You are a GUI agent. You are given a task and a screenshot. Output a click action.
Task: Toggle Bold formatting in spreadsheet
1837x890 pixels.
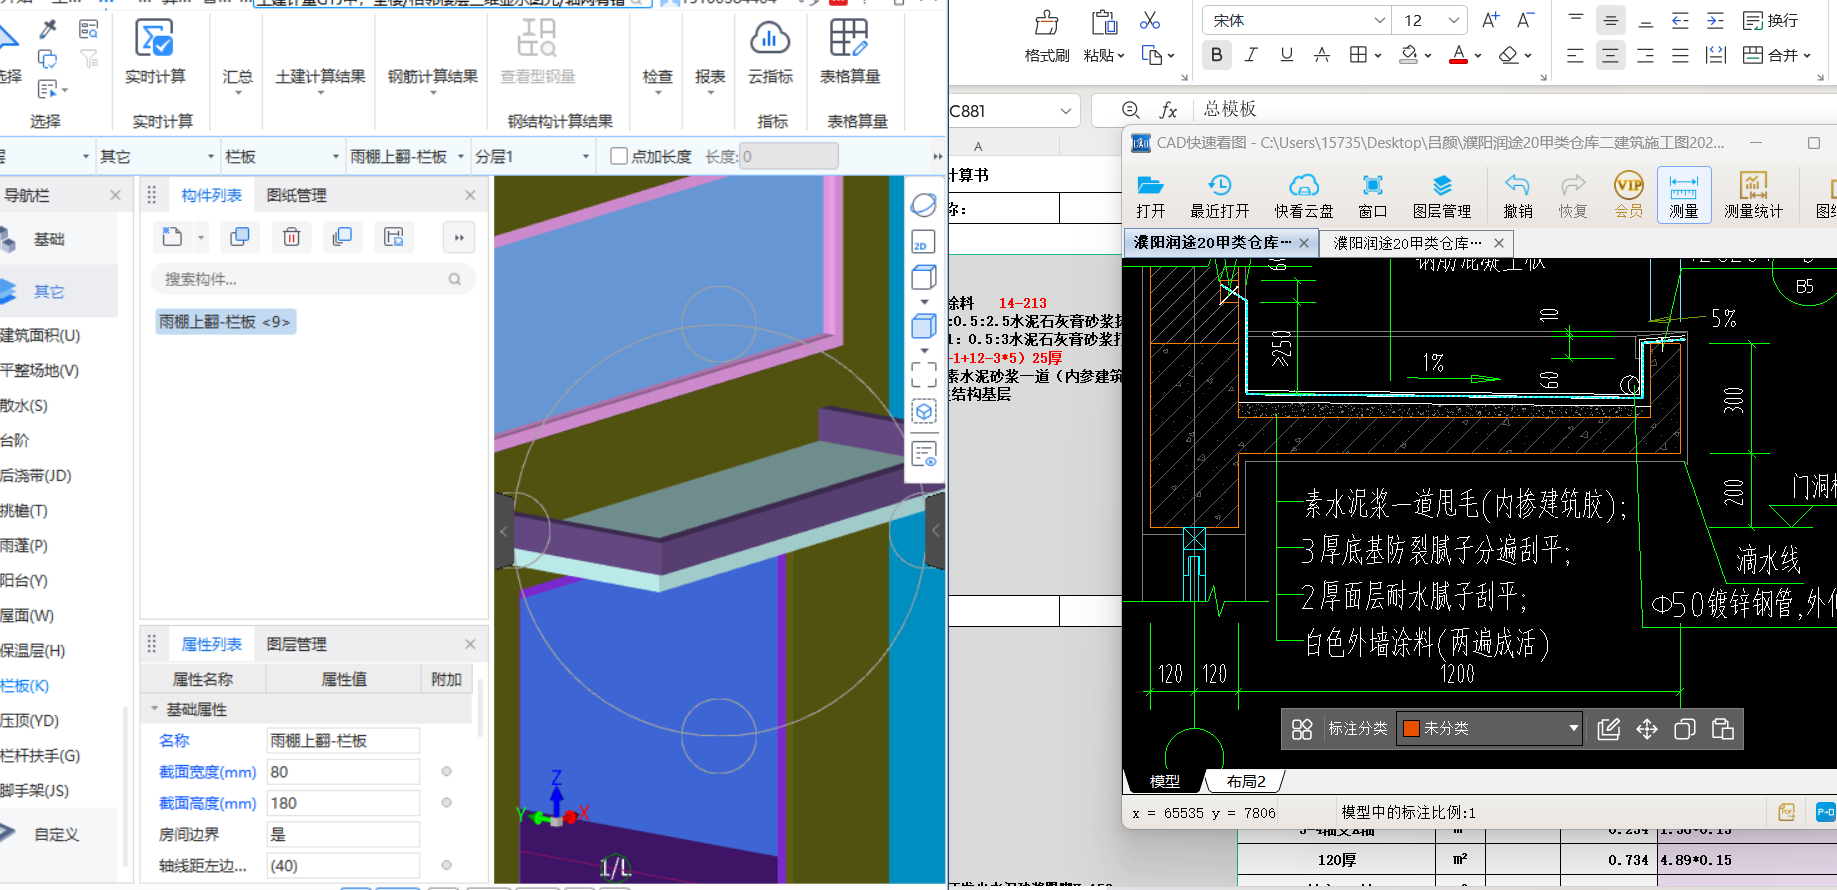click(x=1217, y=55)
